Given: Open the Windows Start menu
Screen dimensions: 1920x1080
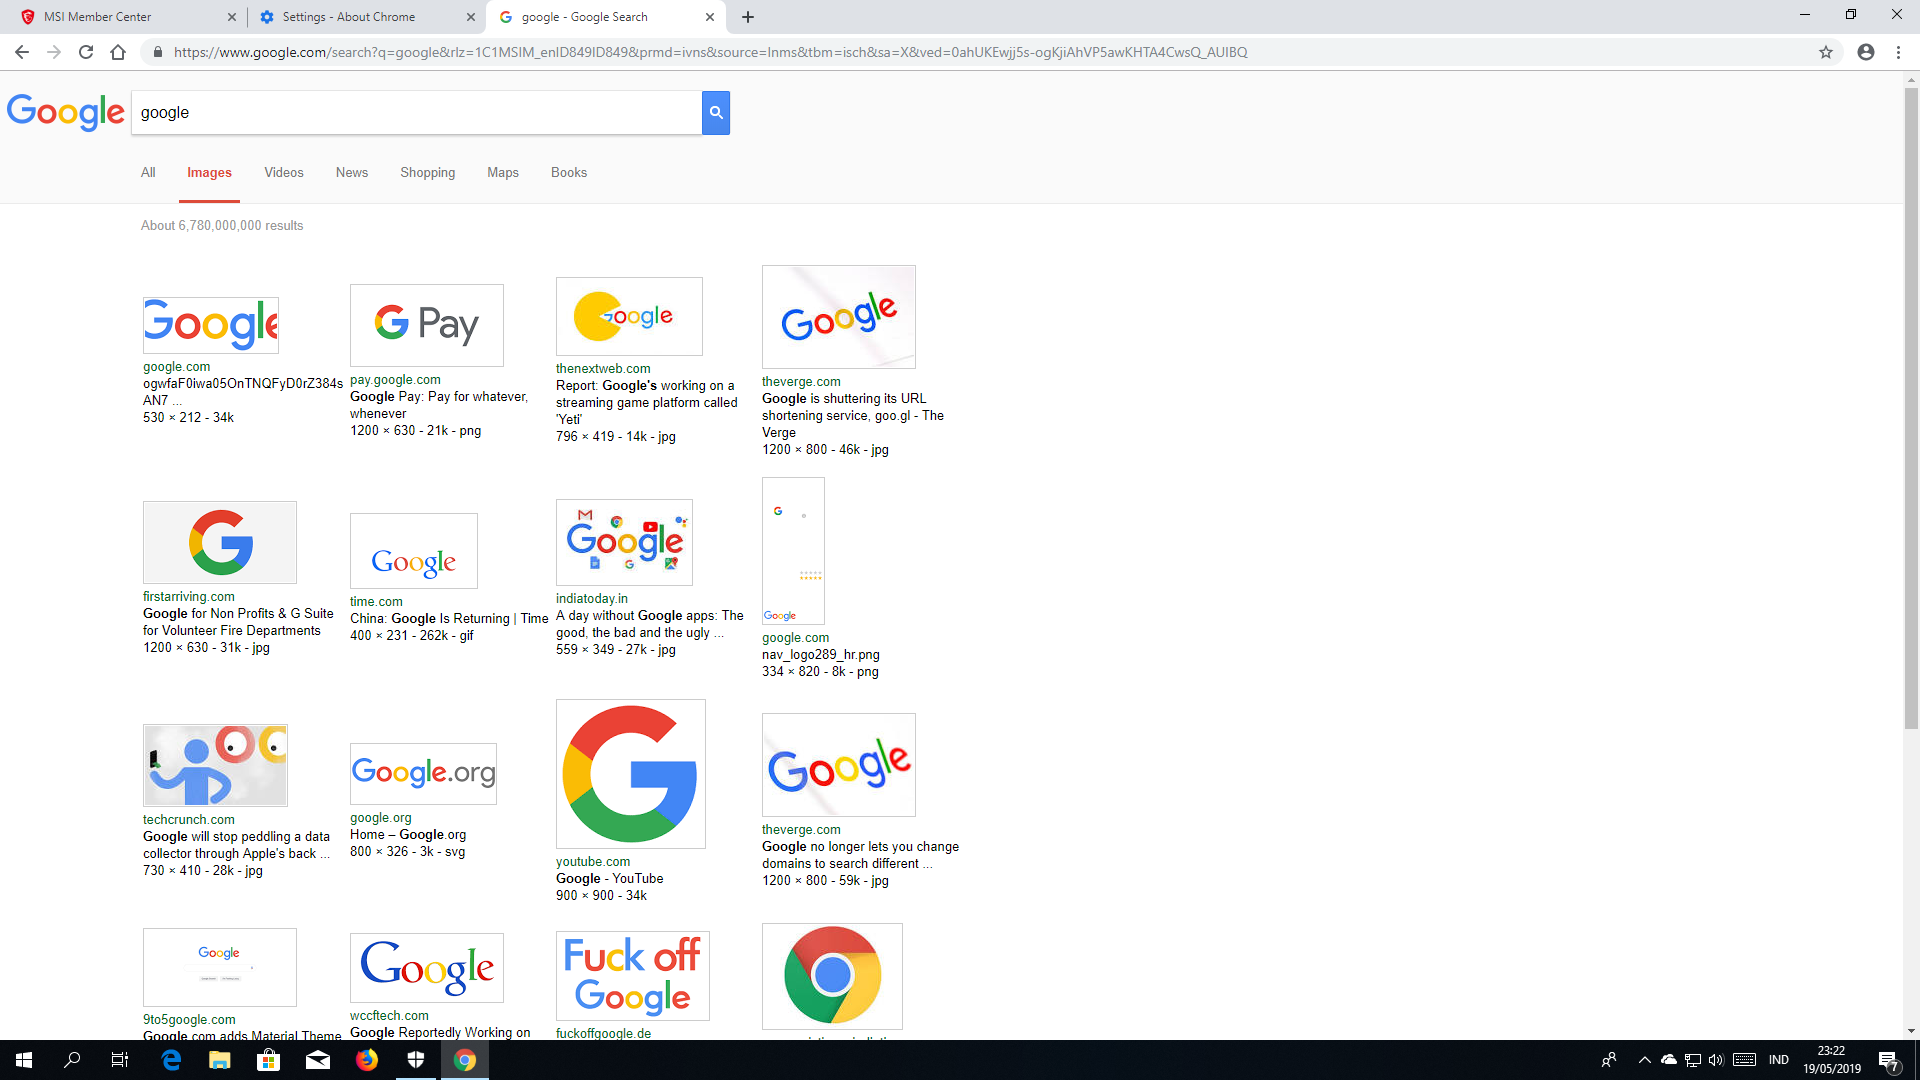Looking at the screenshot, I should tap(24, 1060).
